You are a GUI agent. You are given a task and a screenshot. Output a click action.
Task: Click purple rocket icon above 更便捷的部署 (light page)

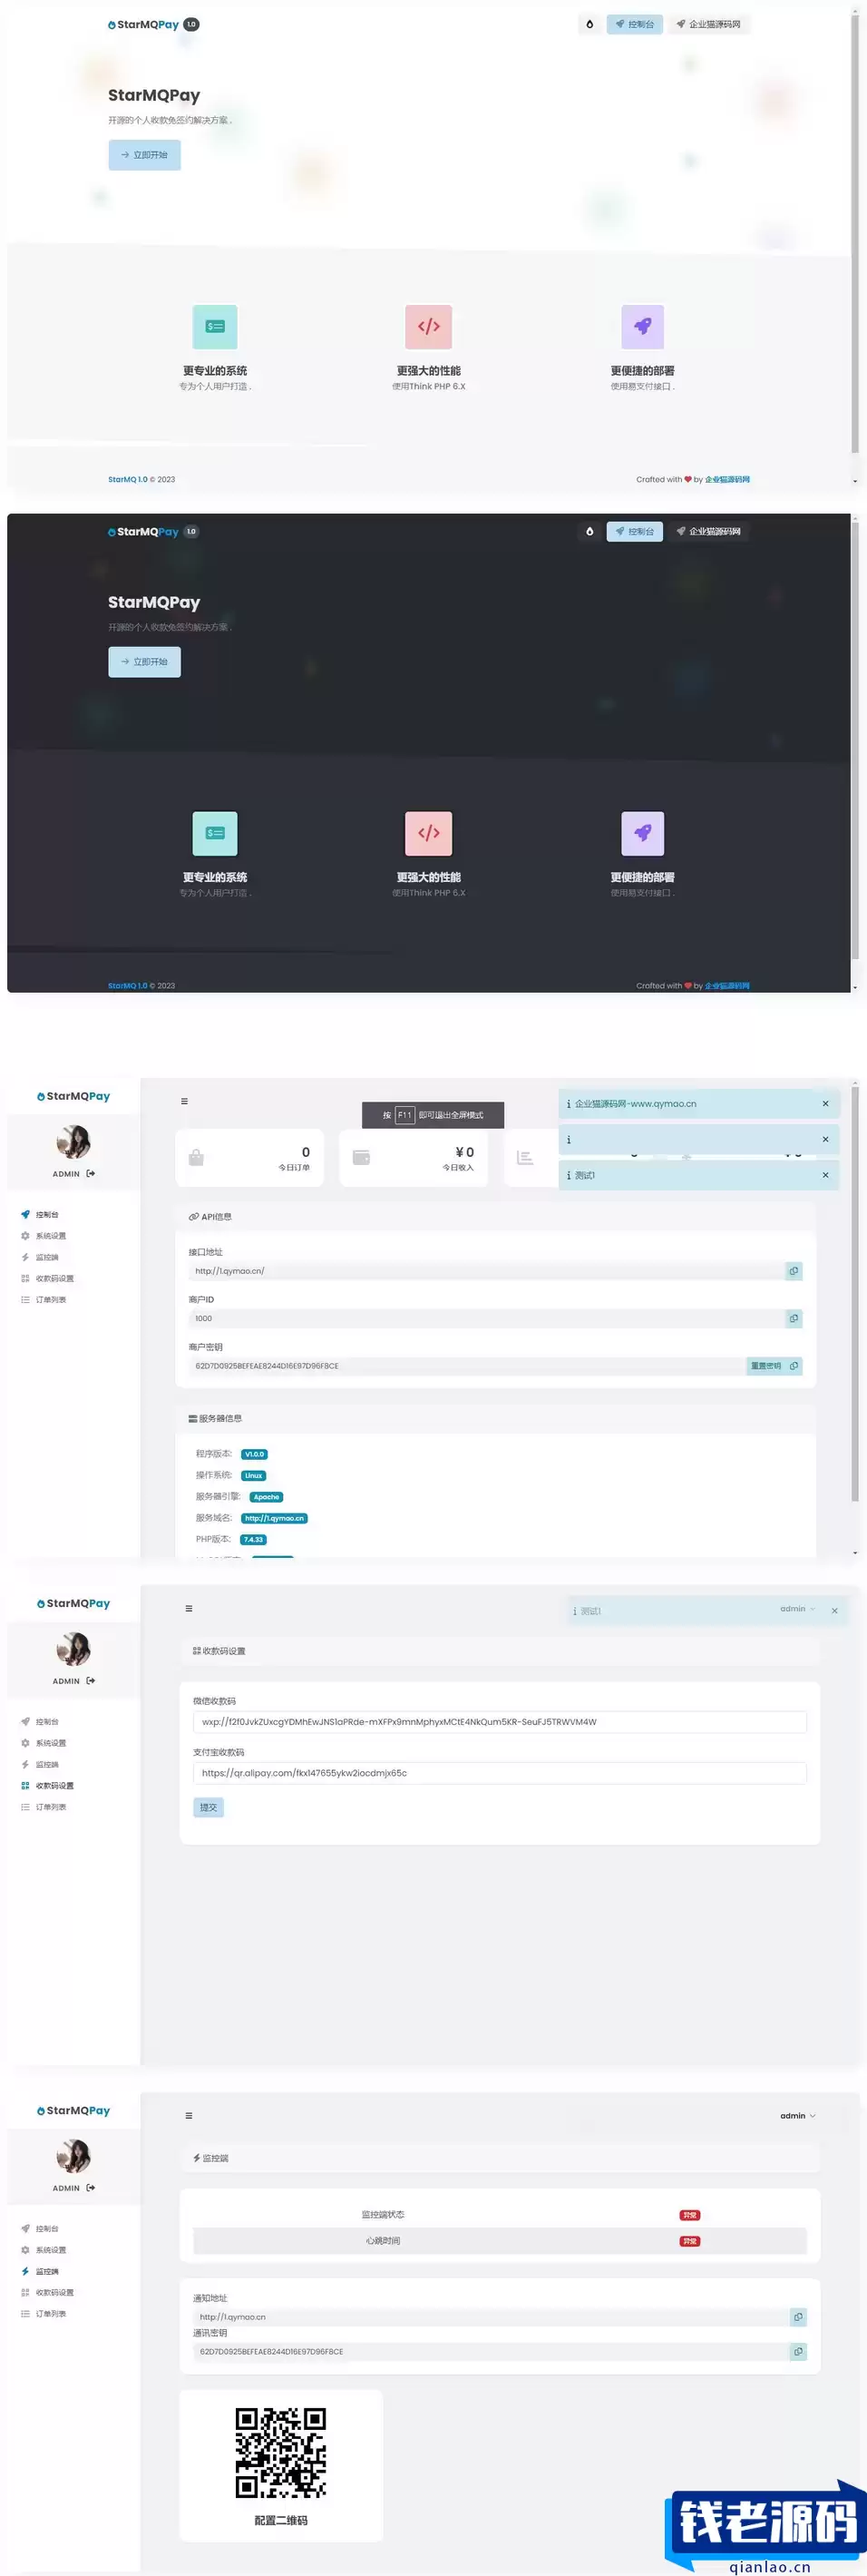[x=643, y=327]
